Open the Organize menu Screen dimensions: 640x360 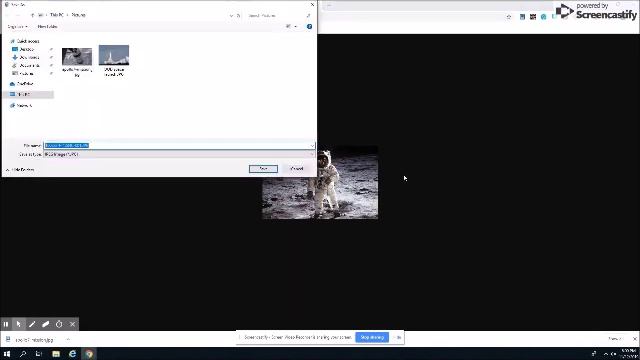click(18, 27)
